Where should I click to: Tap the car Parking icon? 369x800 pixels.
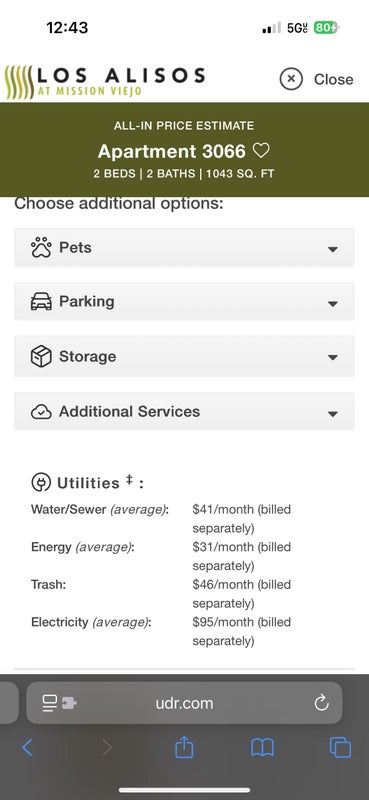tap(41, 302)
